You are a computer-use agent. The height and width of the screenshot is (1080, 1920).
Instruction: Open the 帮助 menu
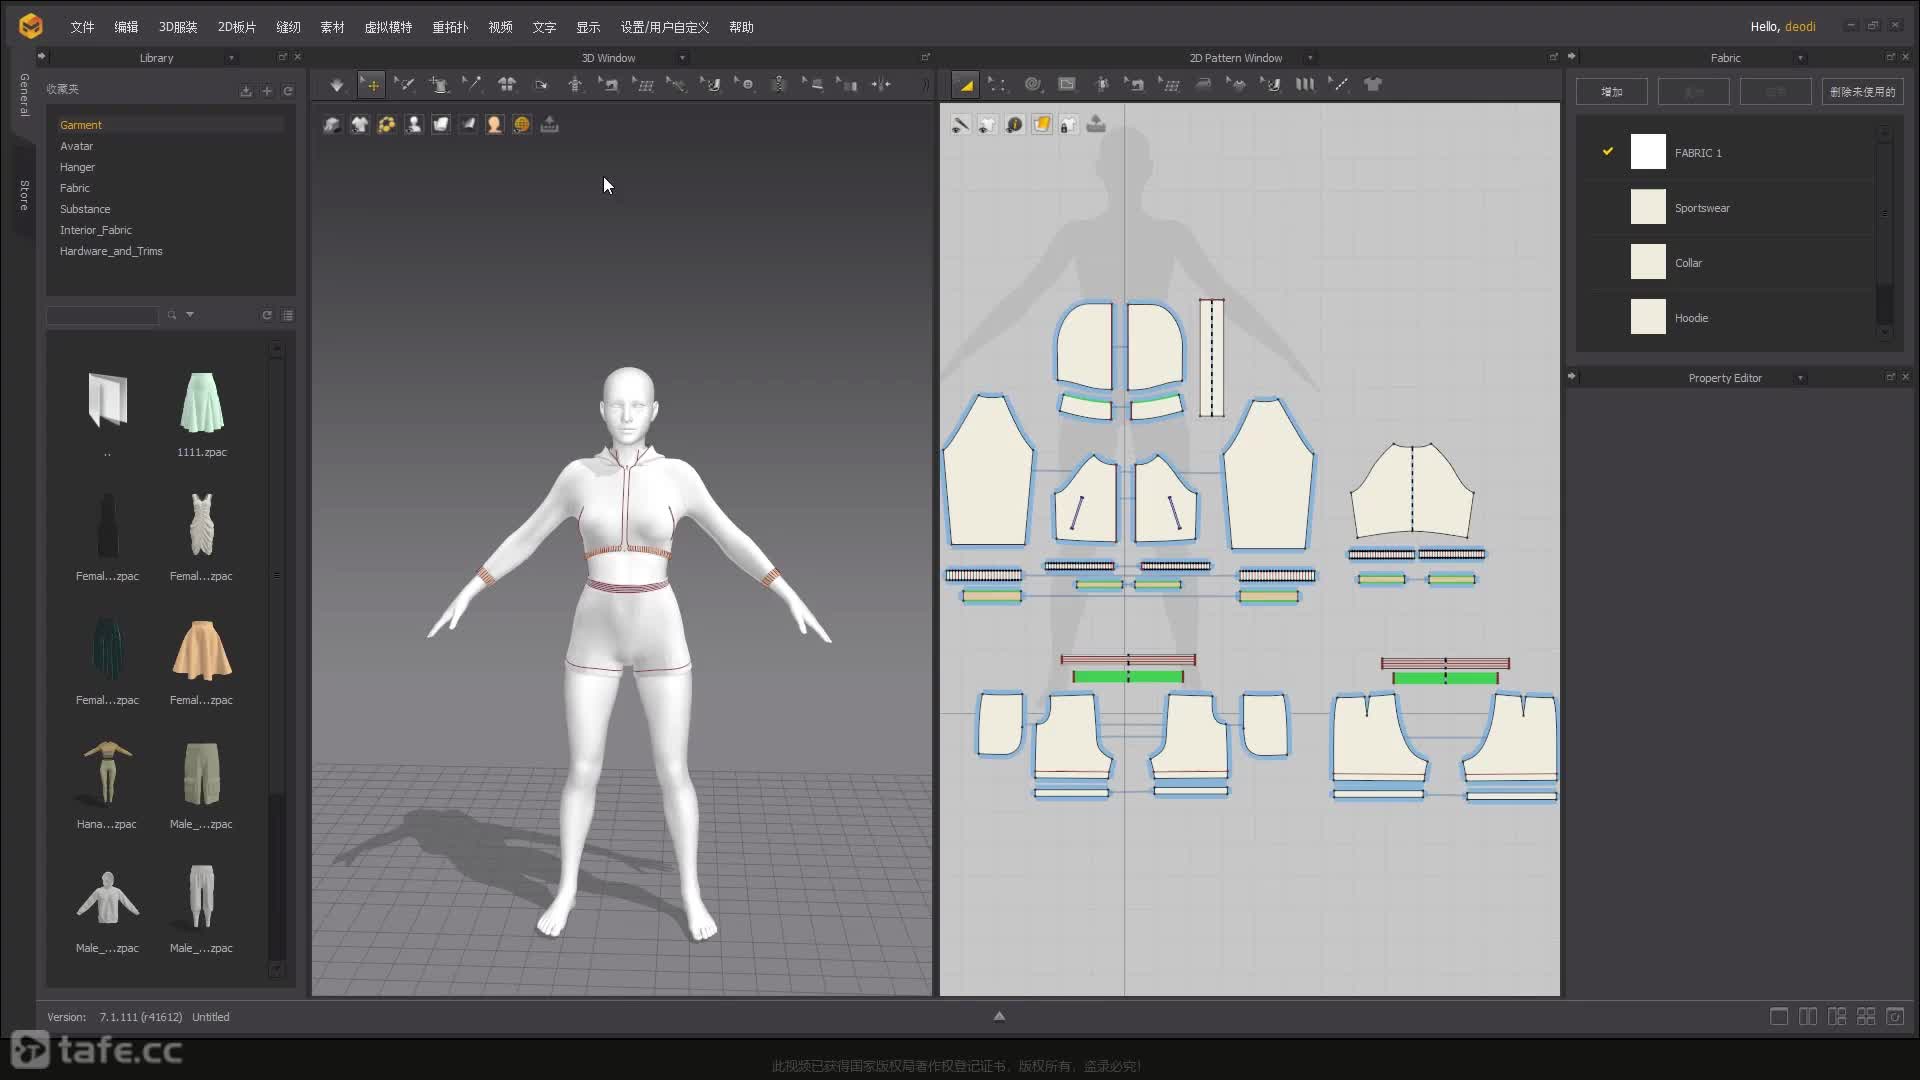[741, 27]
